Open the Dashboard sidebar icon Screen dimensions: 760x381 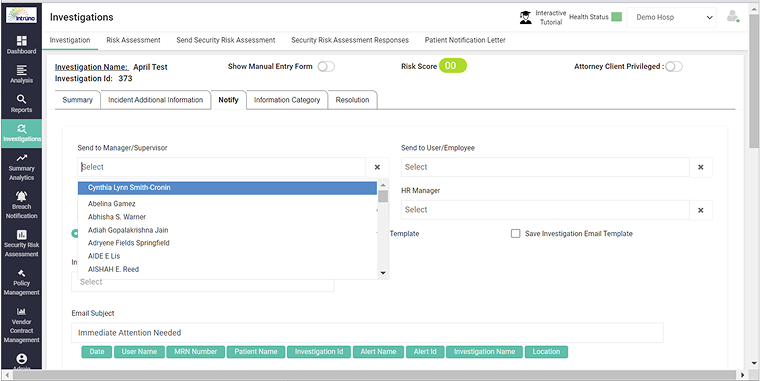(21, 41)
